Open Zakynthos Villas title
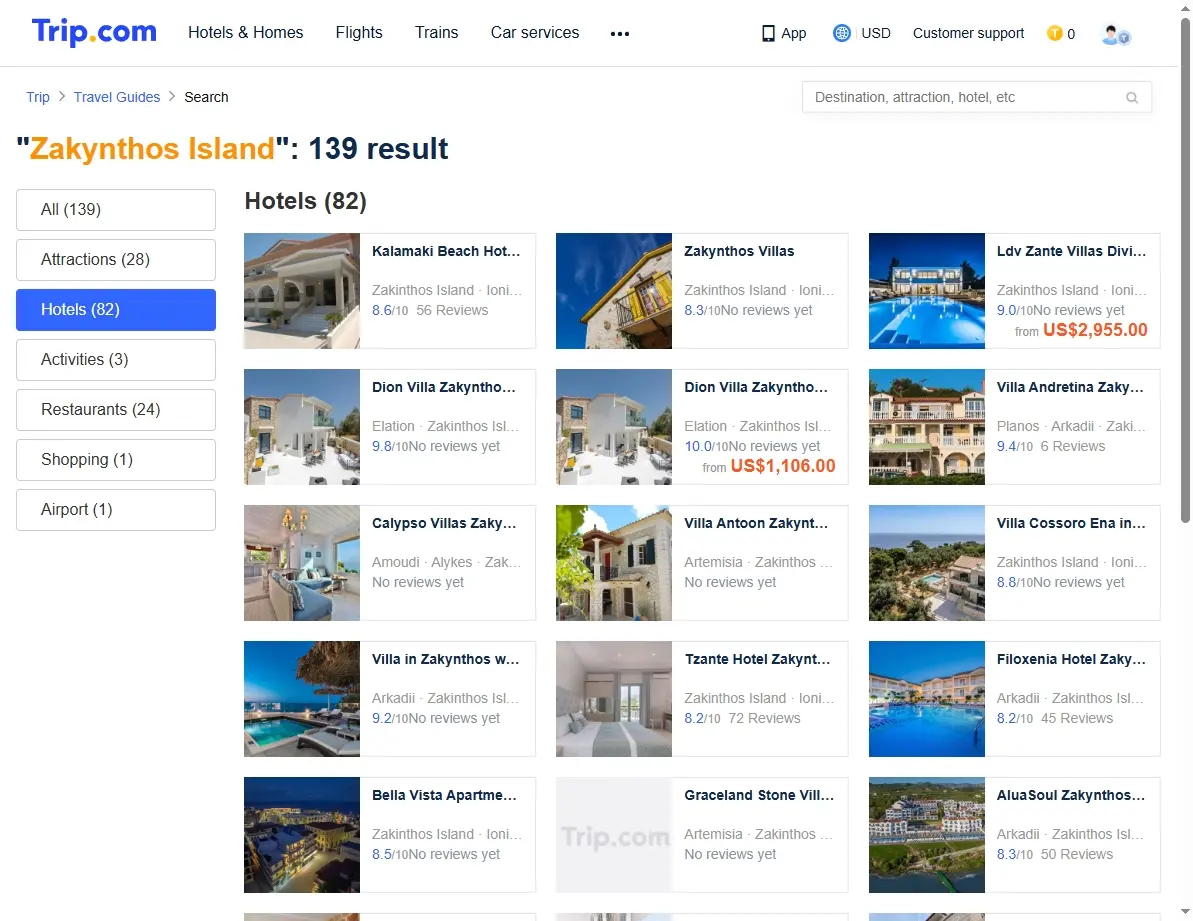This screenshot has height=921, width=1193. [x=739, y=252]
